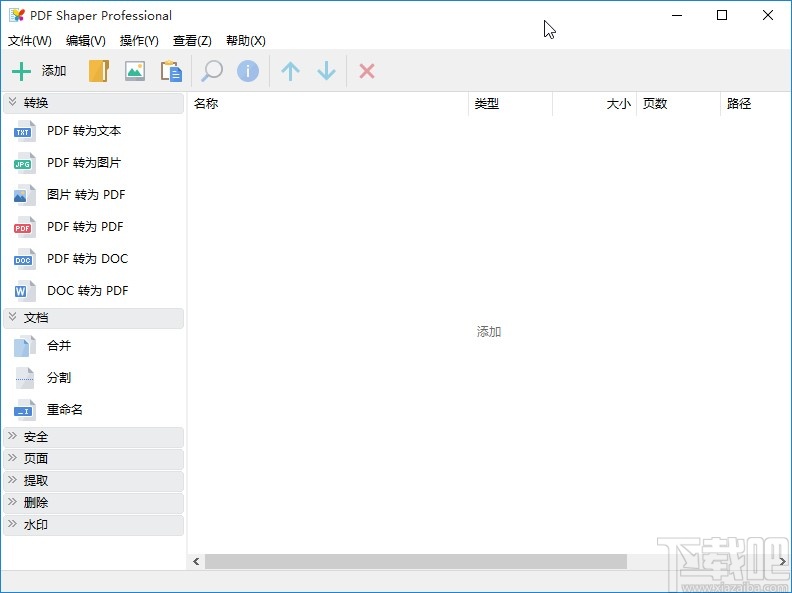
Task: Click the PDF Shaper app logo icon
Action: pyautogui.click(x=17, y=15)
